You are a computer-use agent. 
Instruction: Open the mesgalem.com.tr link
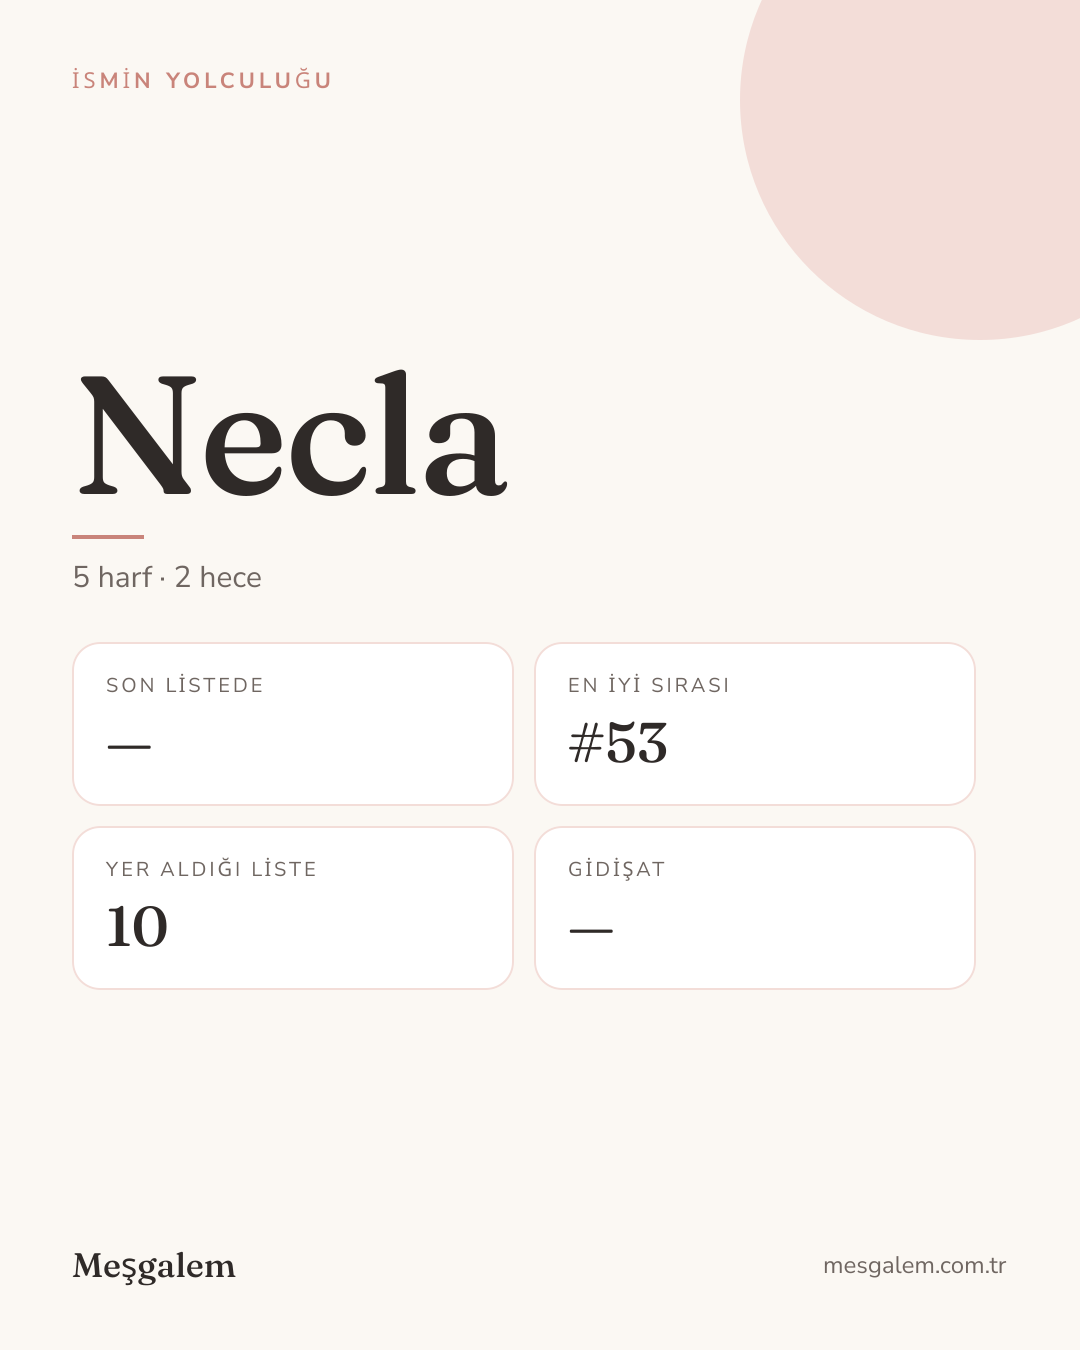(x=914, y=1266)
